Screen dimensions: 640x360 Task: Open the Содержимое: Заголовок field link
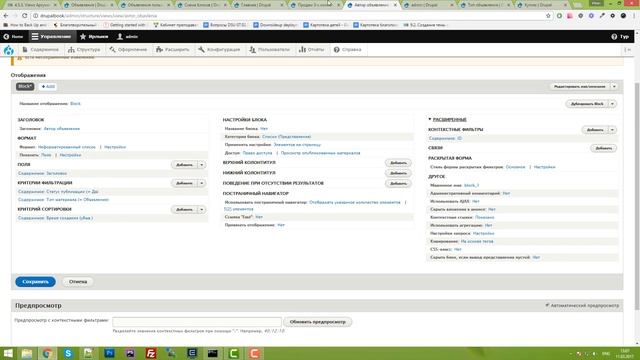point(42,173)
